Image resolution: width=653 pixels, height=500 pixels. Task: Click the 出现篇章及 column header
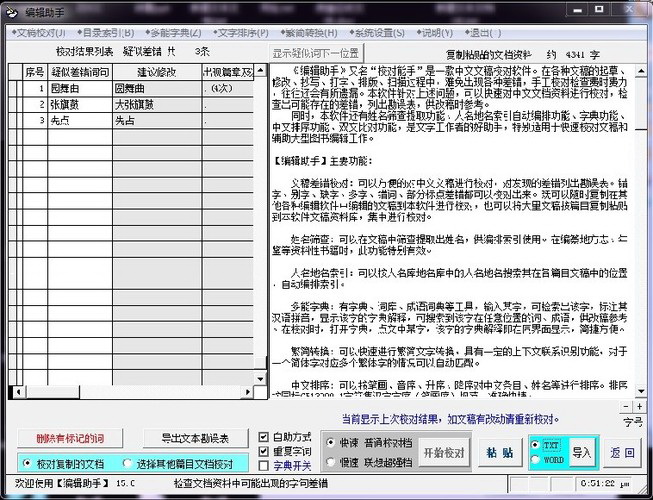point(228,72)
